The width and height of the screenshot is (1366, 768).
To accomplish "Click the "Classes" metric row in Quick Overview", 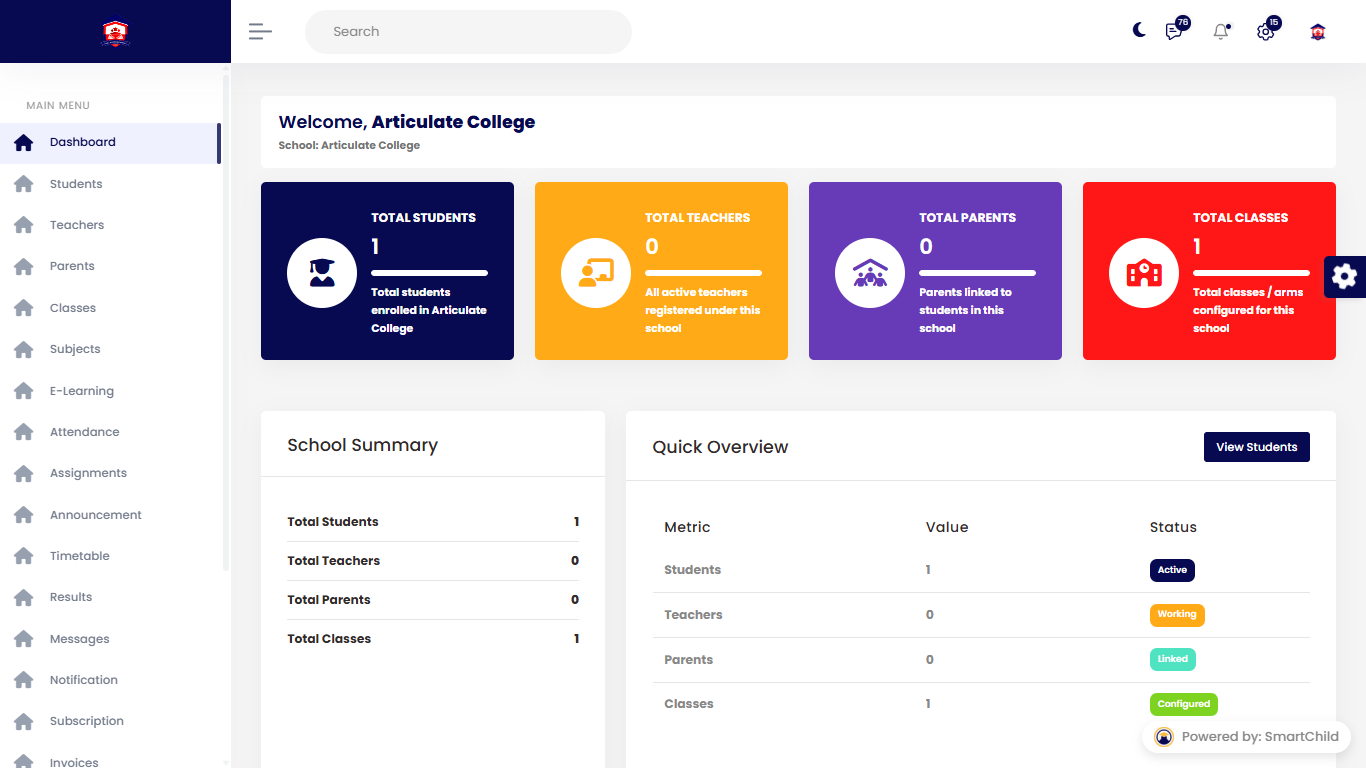I will click(x=981, y=704).
